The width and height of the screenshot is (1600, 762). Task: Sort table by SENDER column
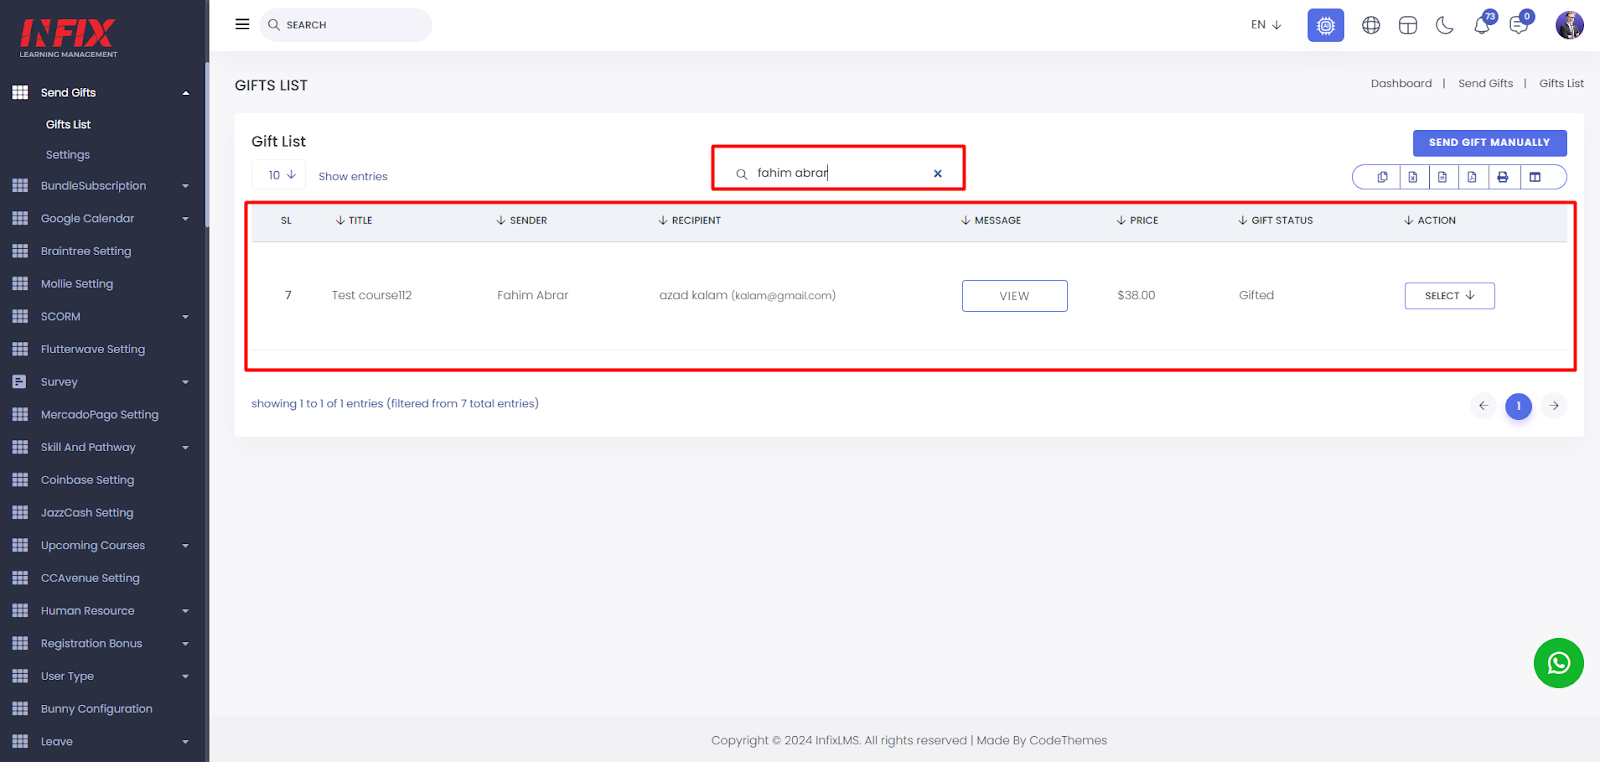click(522, 221)
